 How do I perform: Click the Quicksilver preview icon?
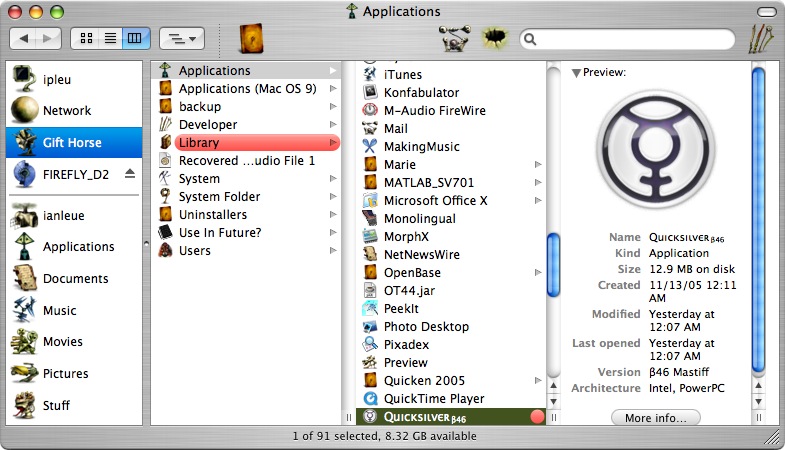click(x=656, y=150)
